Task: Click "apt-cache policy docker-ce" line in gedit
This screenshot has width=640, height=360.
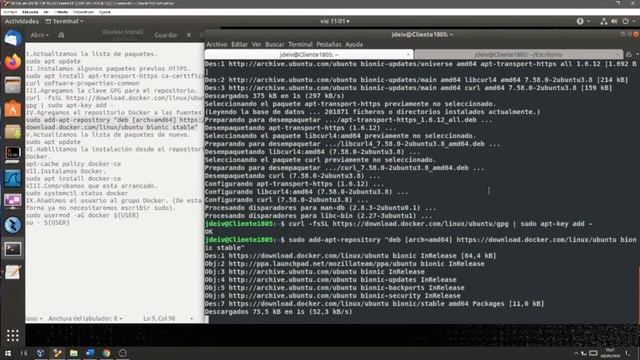Action: tap(73, 164)
